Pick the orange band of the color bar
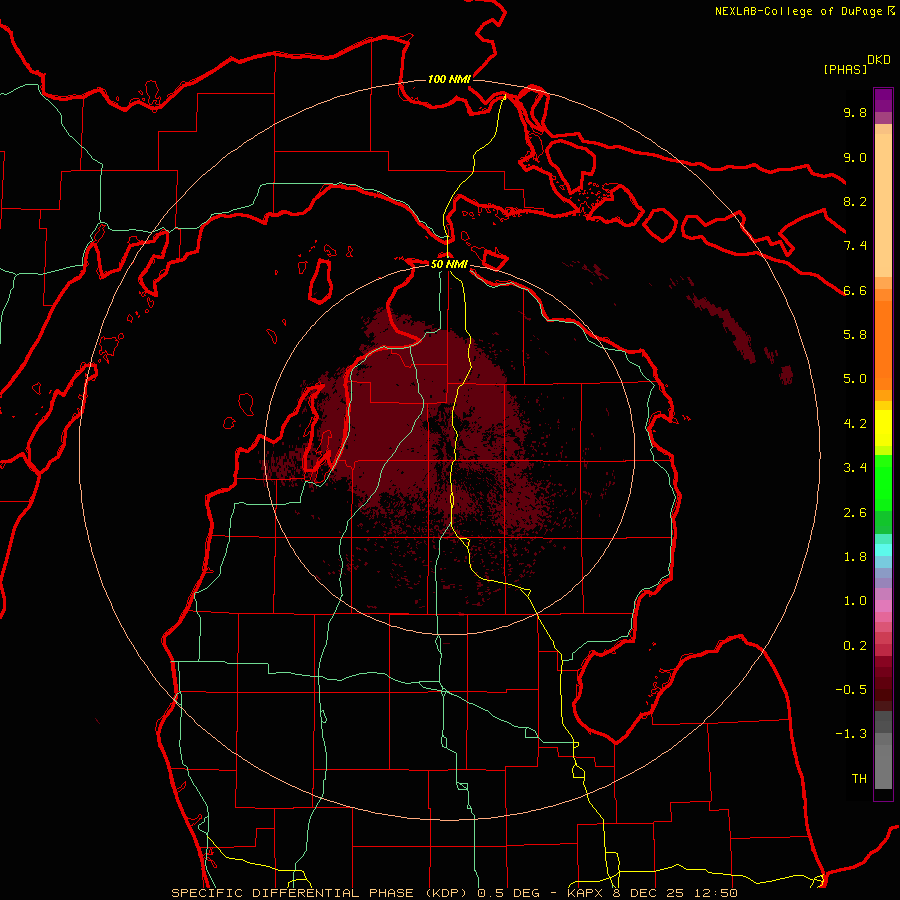Screen dimensions: 900x900 coord(883,344)
